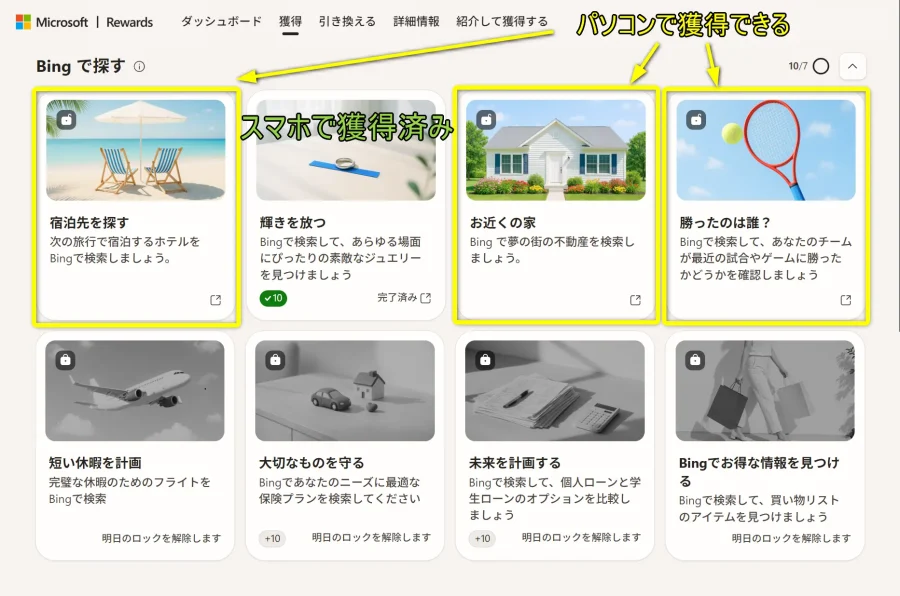Open the jewelry ring thumbnail for 輝きを放つ
The height and width of the screenshot is (596, 900).
(346, 150)
